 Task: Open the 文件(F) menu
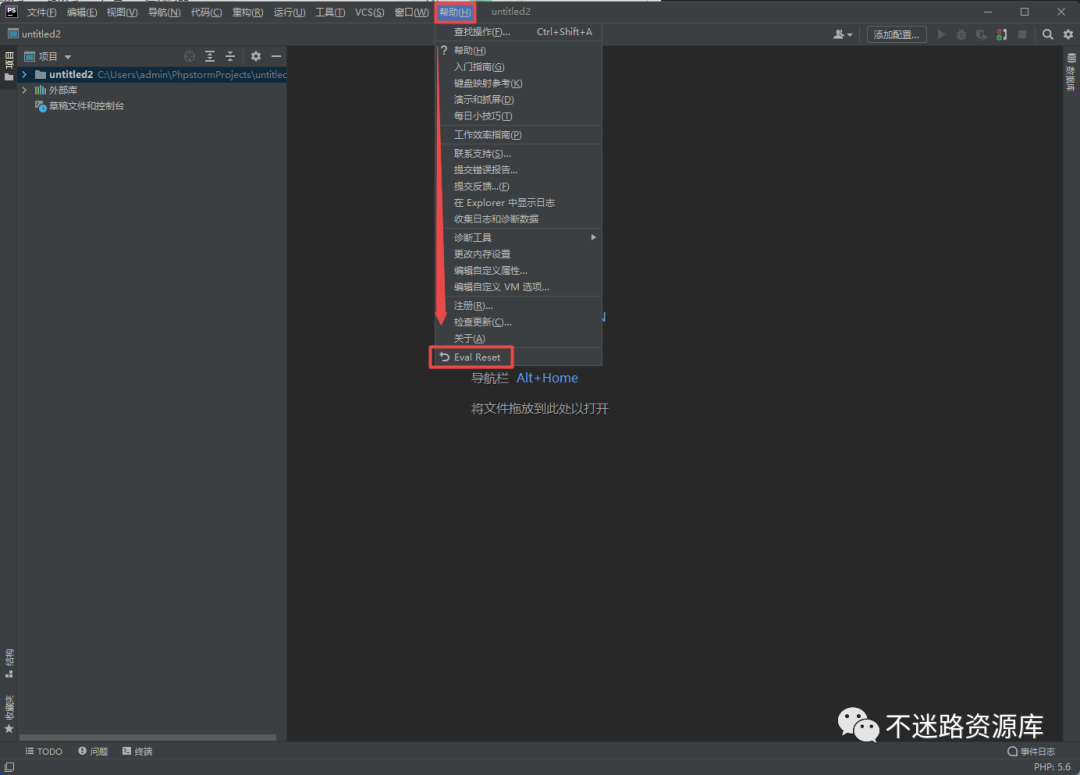[41, 12]
